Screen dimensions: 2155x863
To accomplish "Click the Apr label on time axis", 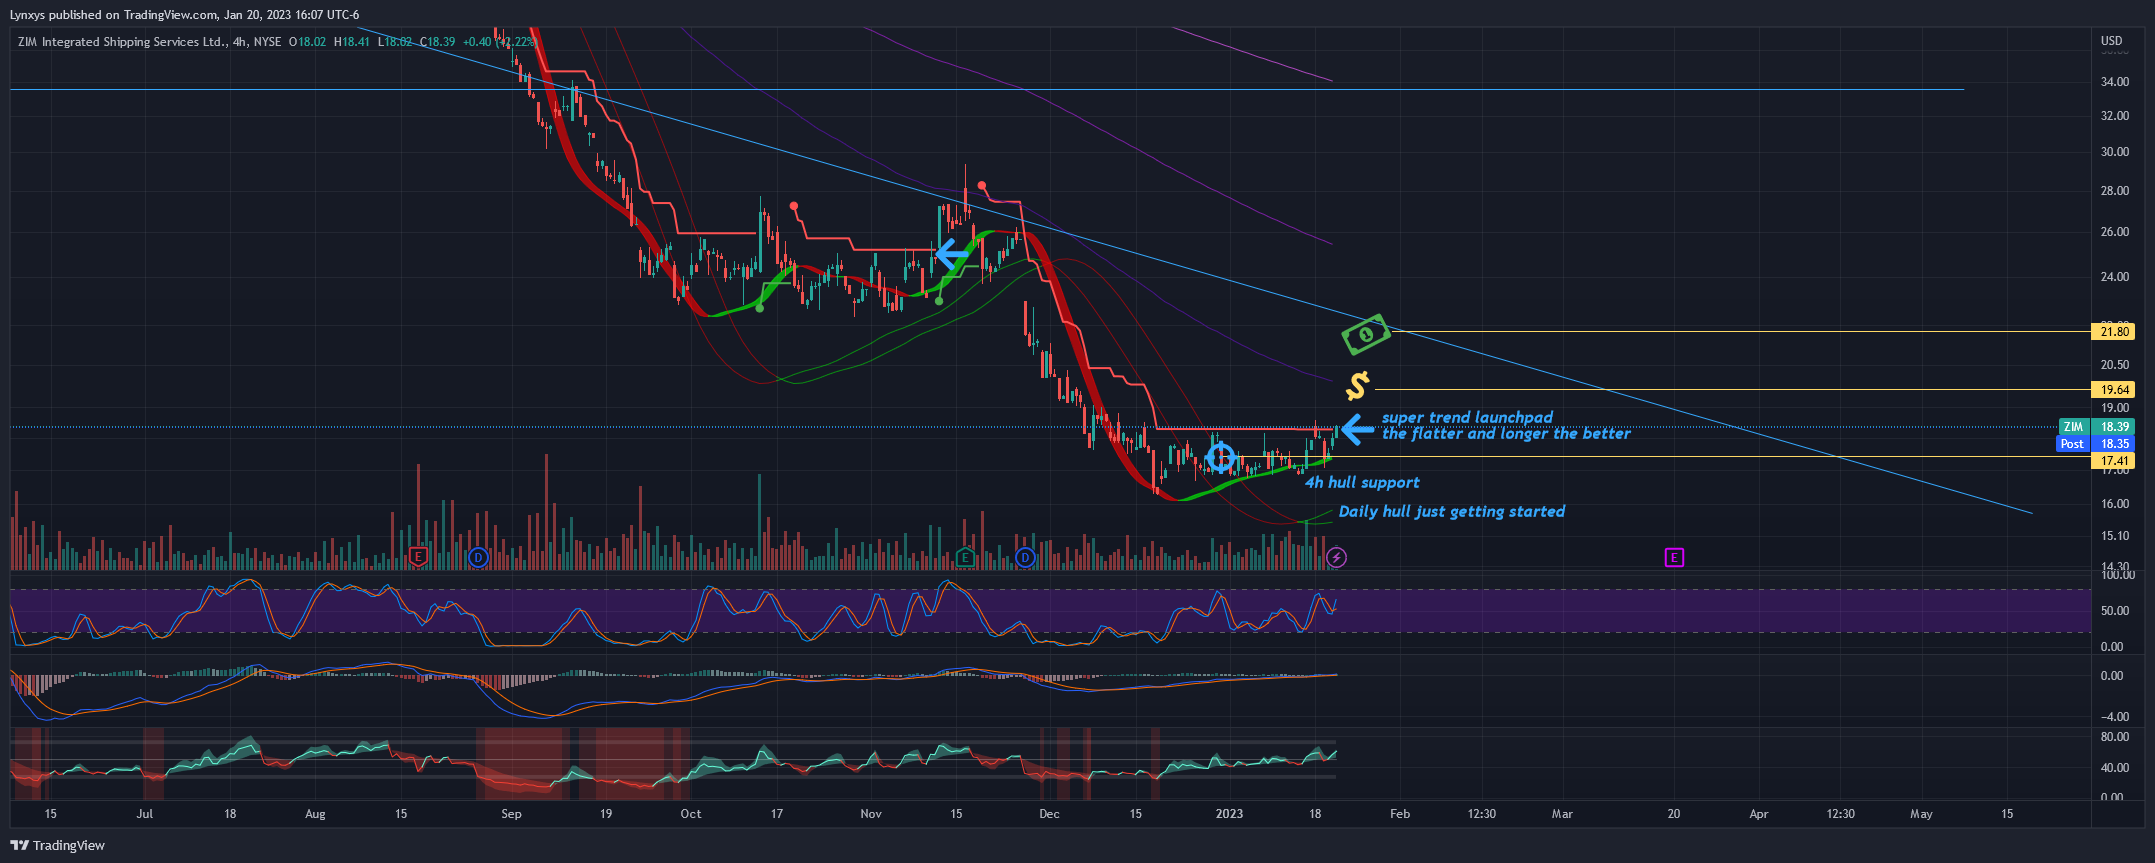I will 1759,814.
